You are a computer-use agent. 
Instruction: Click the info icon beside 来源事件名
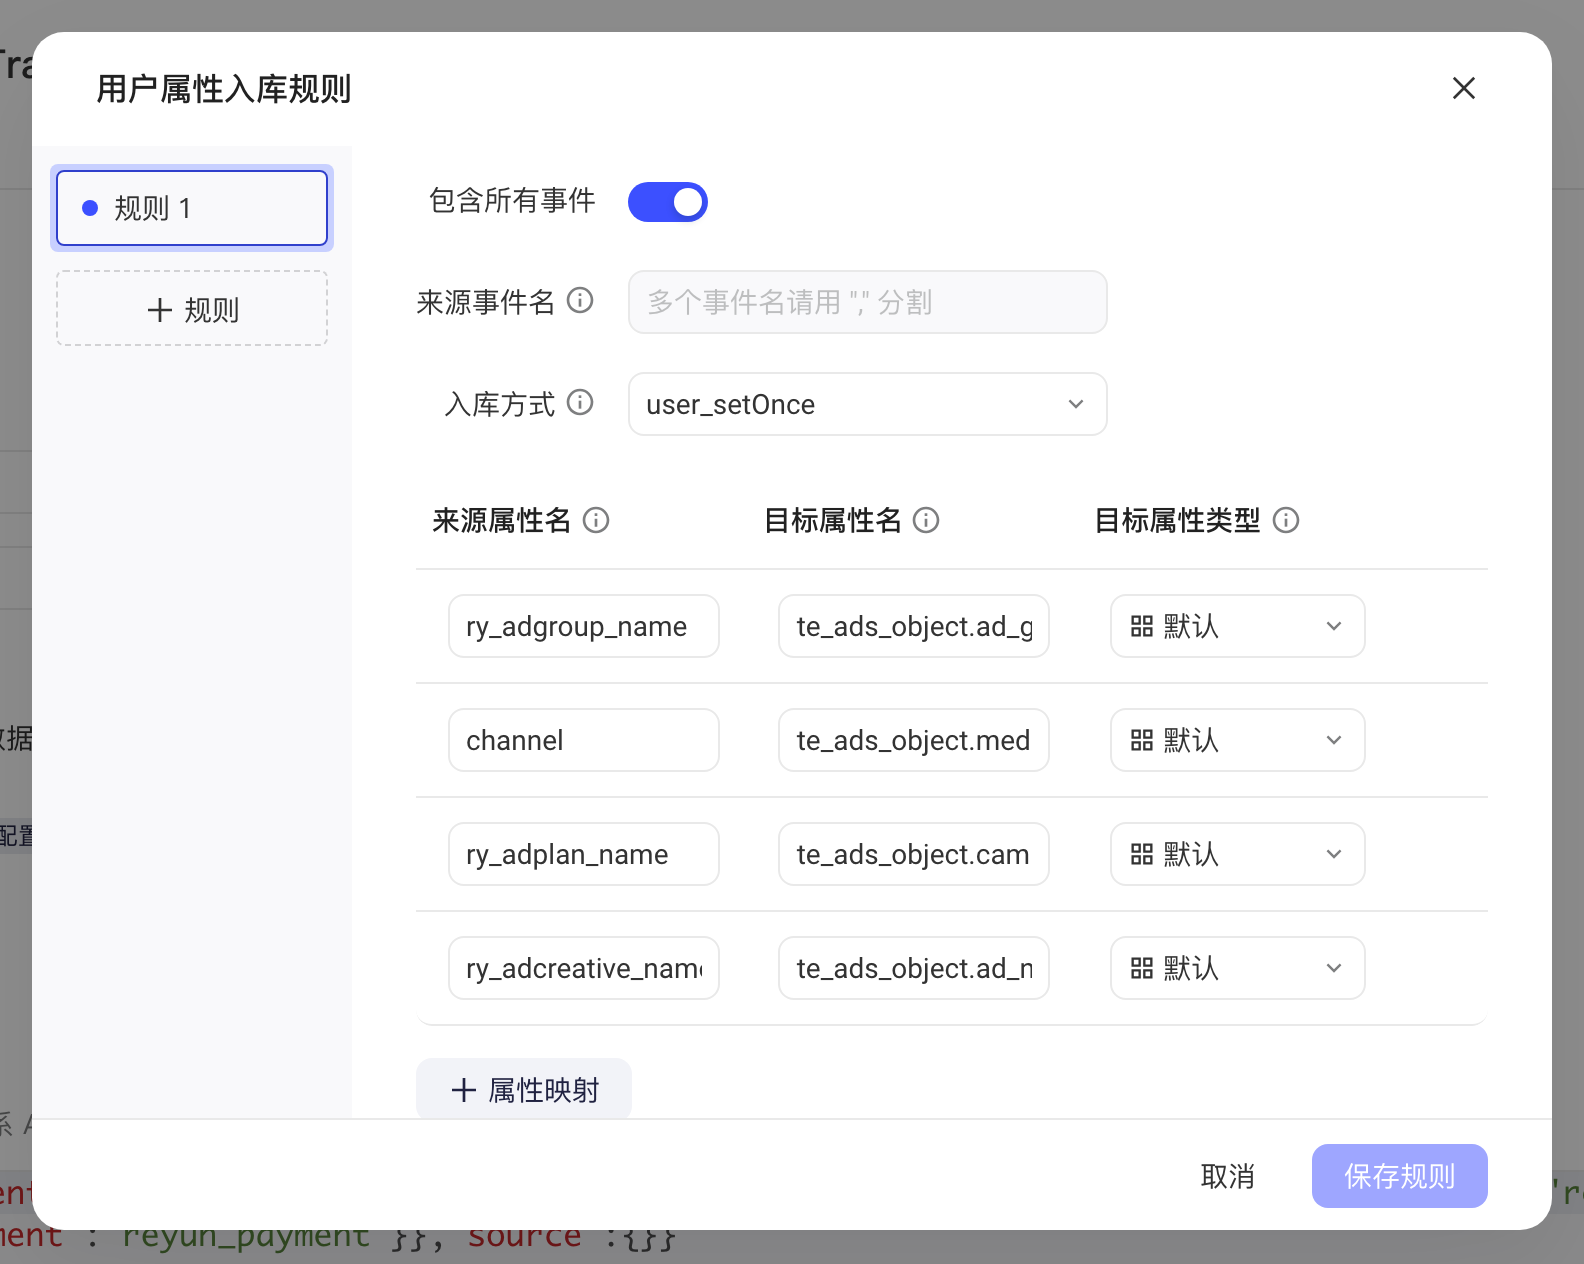(580, 300)
